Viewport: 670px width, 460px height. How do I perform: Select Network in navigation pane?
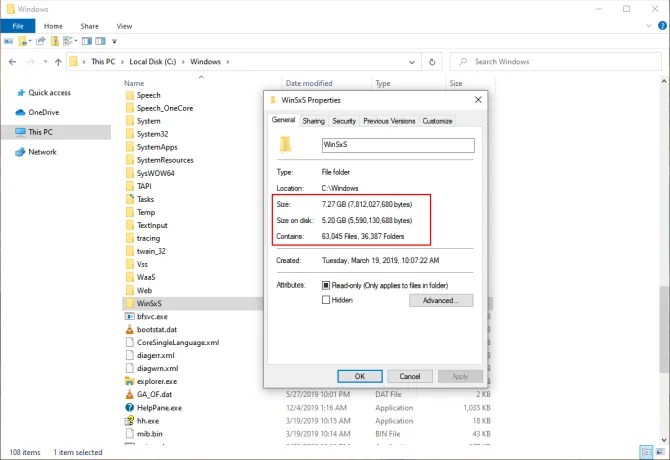(x=42, y=152)
